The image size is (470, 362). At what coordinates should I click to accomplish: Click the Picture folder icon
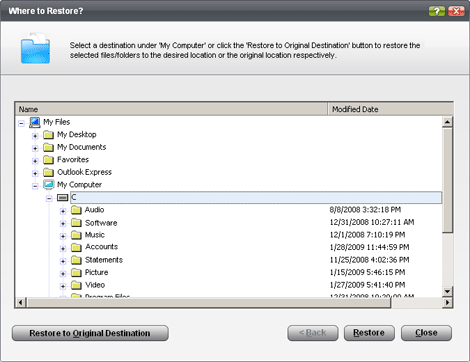pyautogui.click(x=76, y=273)
